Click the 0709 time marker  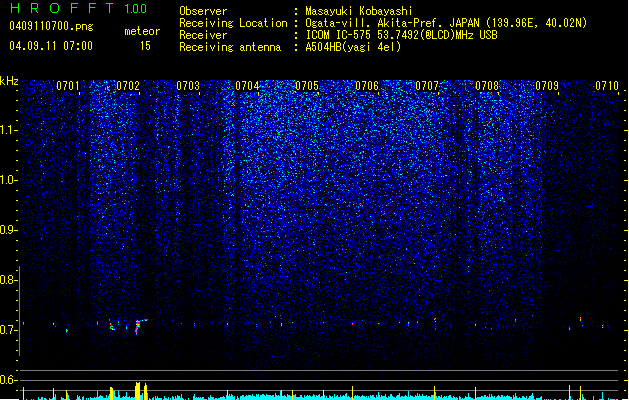coord(547,86)
